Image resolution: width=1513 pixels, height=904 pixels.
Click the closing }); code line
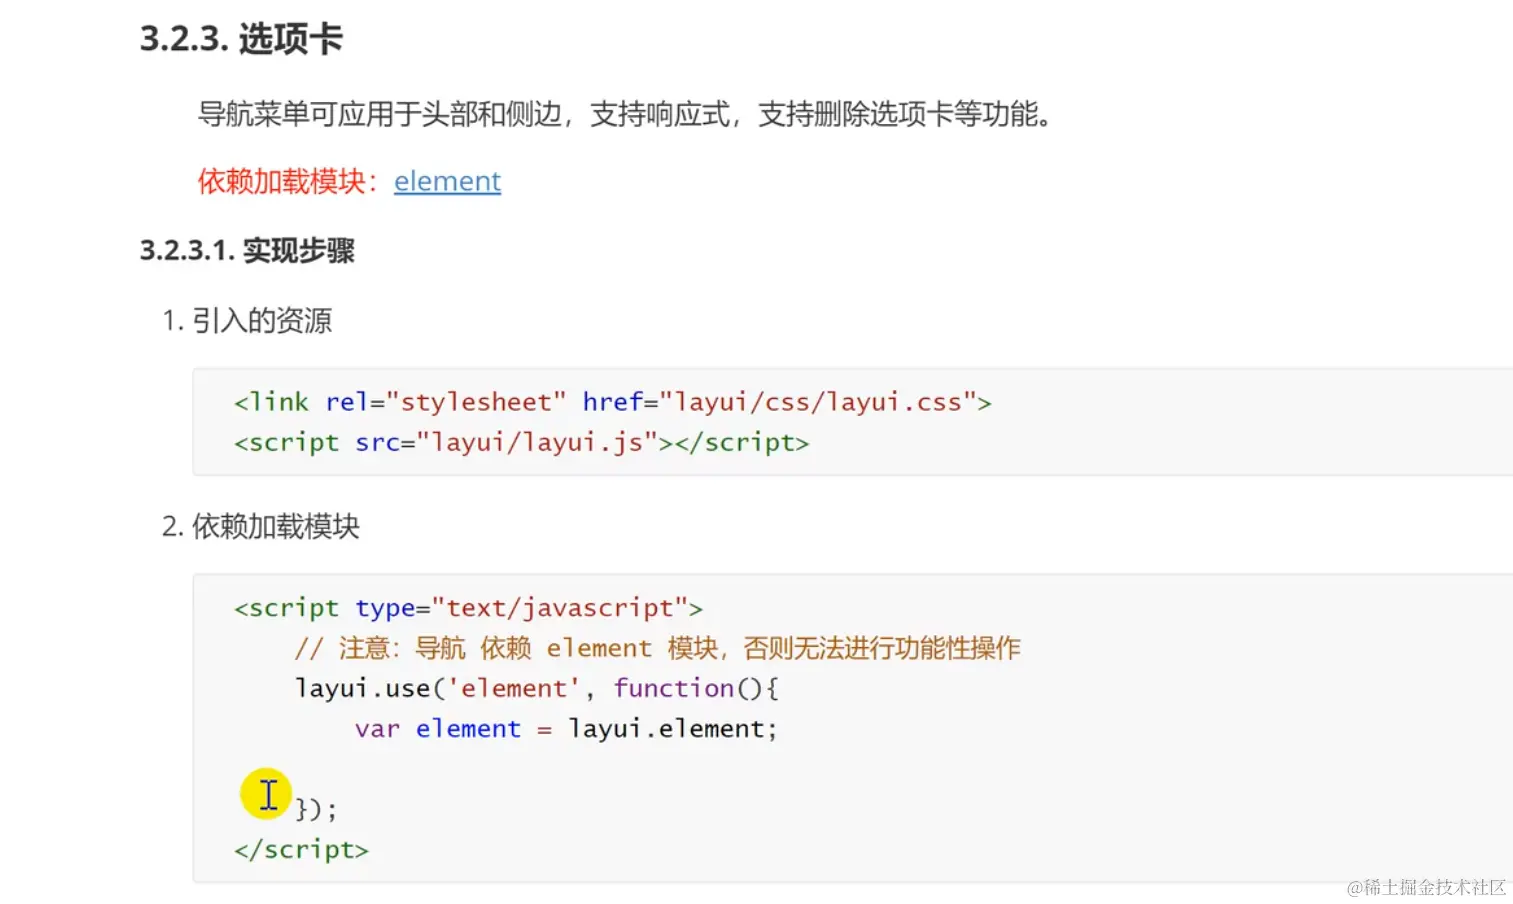(316, 809)
